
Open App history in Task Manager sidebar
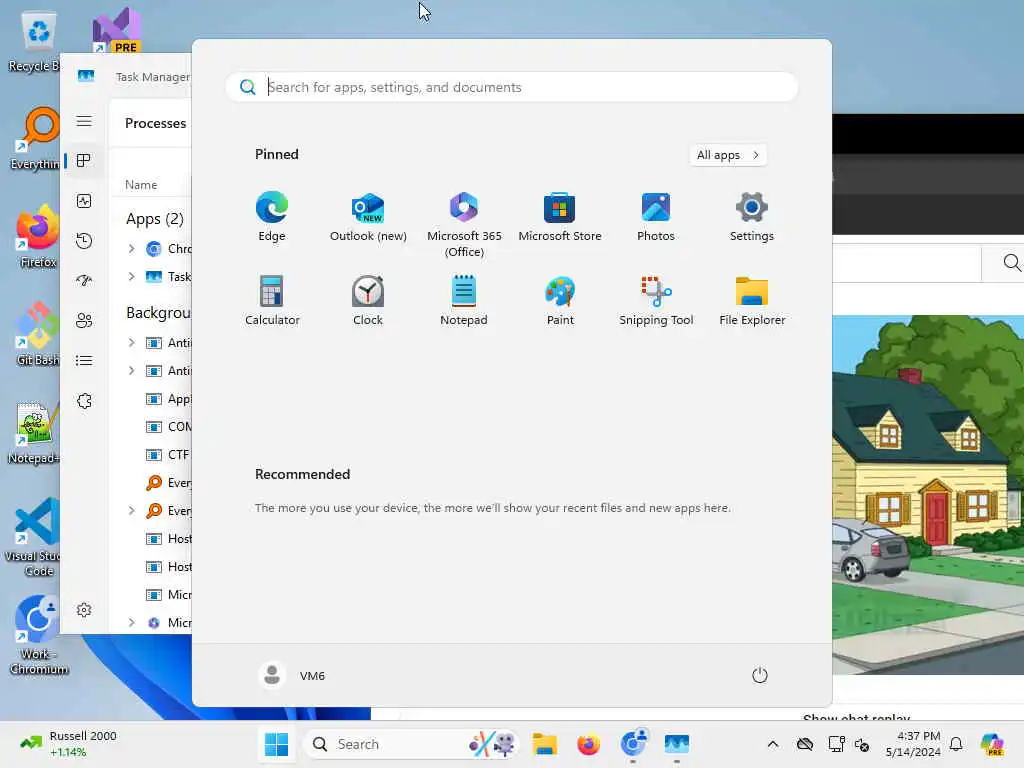[x=84, y=241]
